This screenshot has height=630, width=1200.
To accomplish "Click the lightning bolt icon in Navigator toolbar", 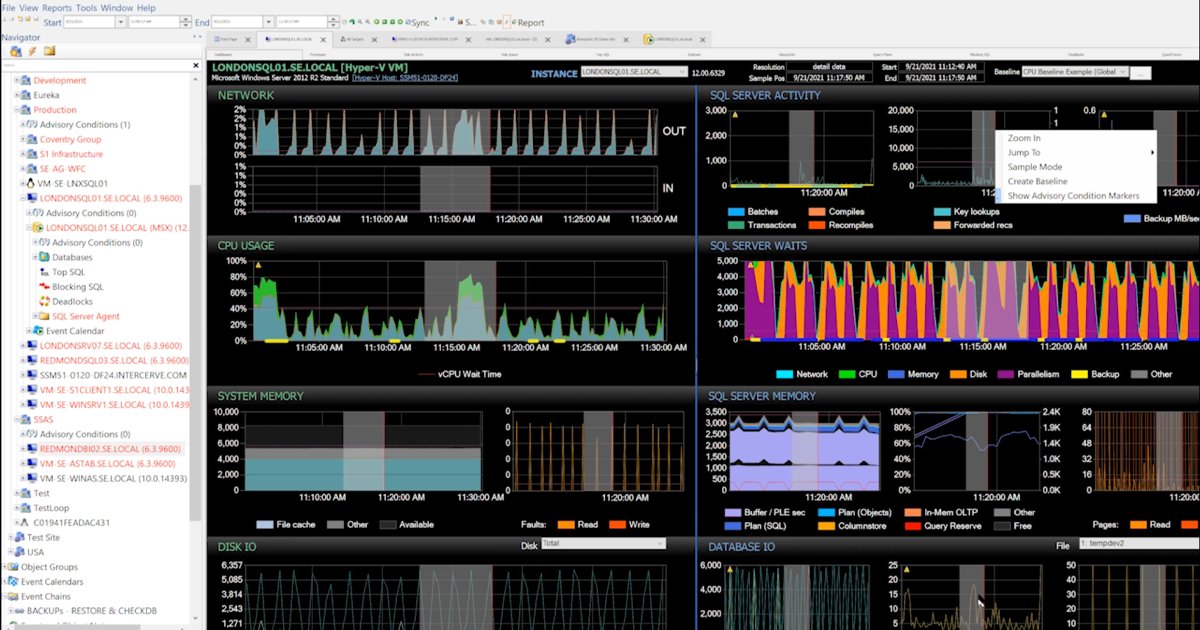I will click(x=32, y=51).
